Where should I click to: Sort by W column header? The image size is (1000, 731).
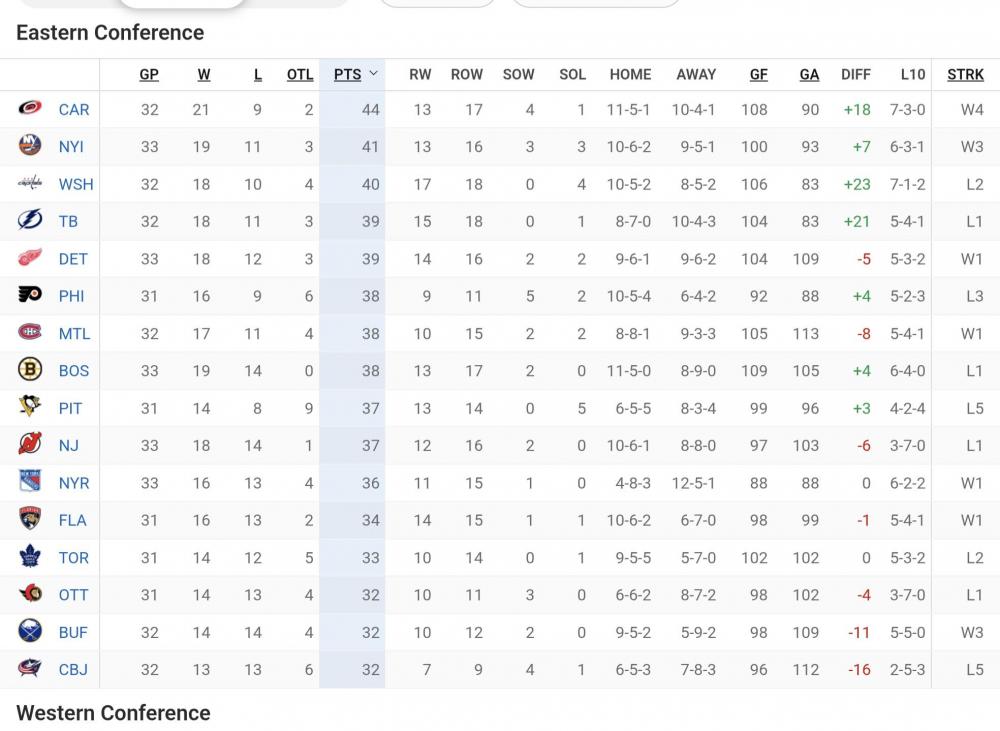click(204, 74)
